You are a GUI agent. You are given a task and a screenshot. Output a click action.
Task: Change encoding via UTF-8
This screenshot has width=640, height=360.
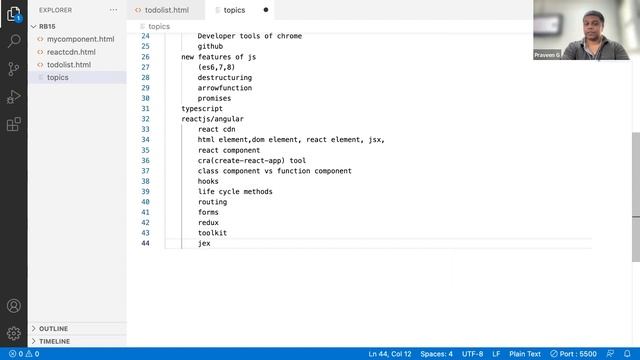point(472,354)
